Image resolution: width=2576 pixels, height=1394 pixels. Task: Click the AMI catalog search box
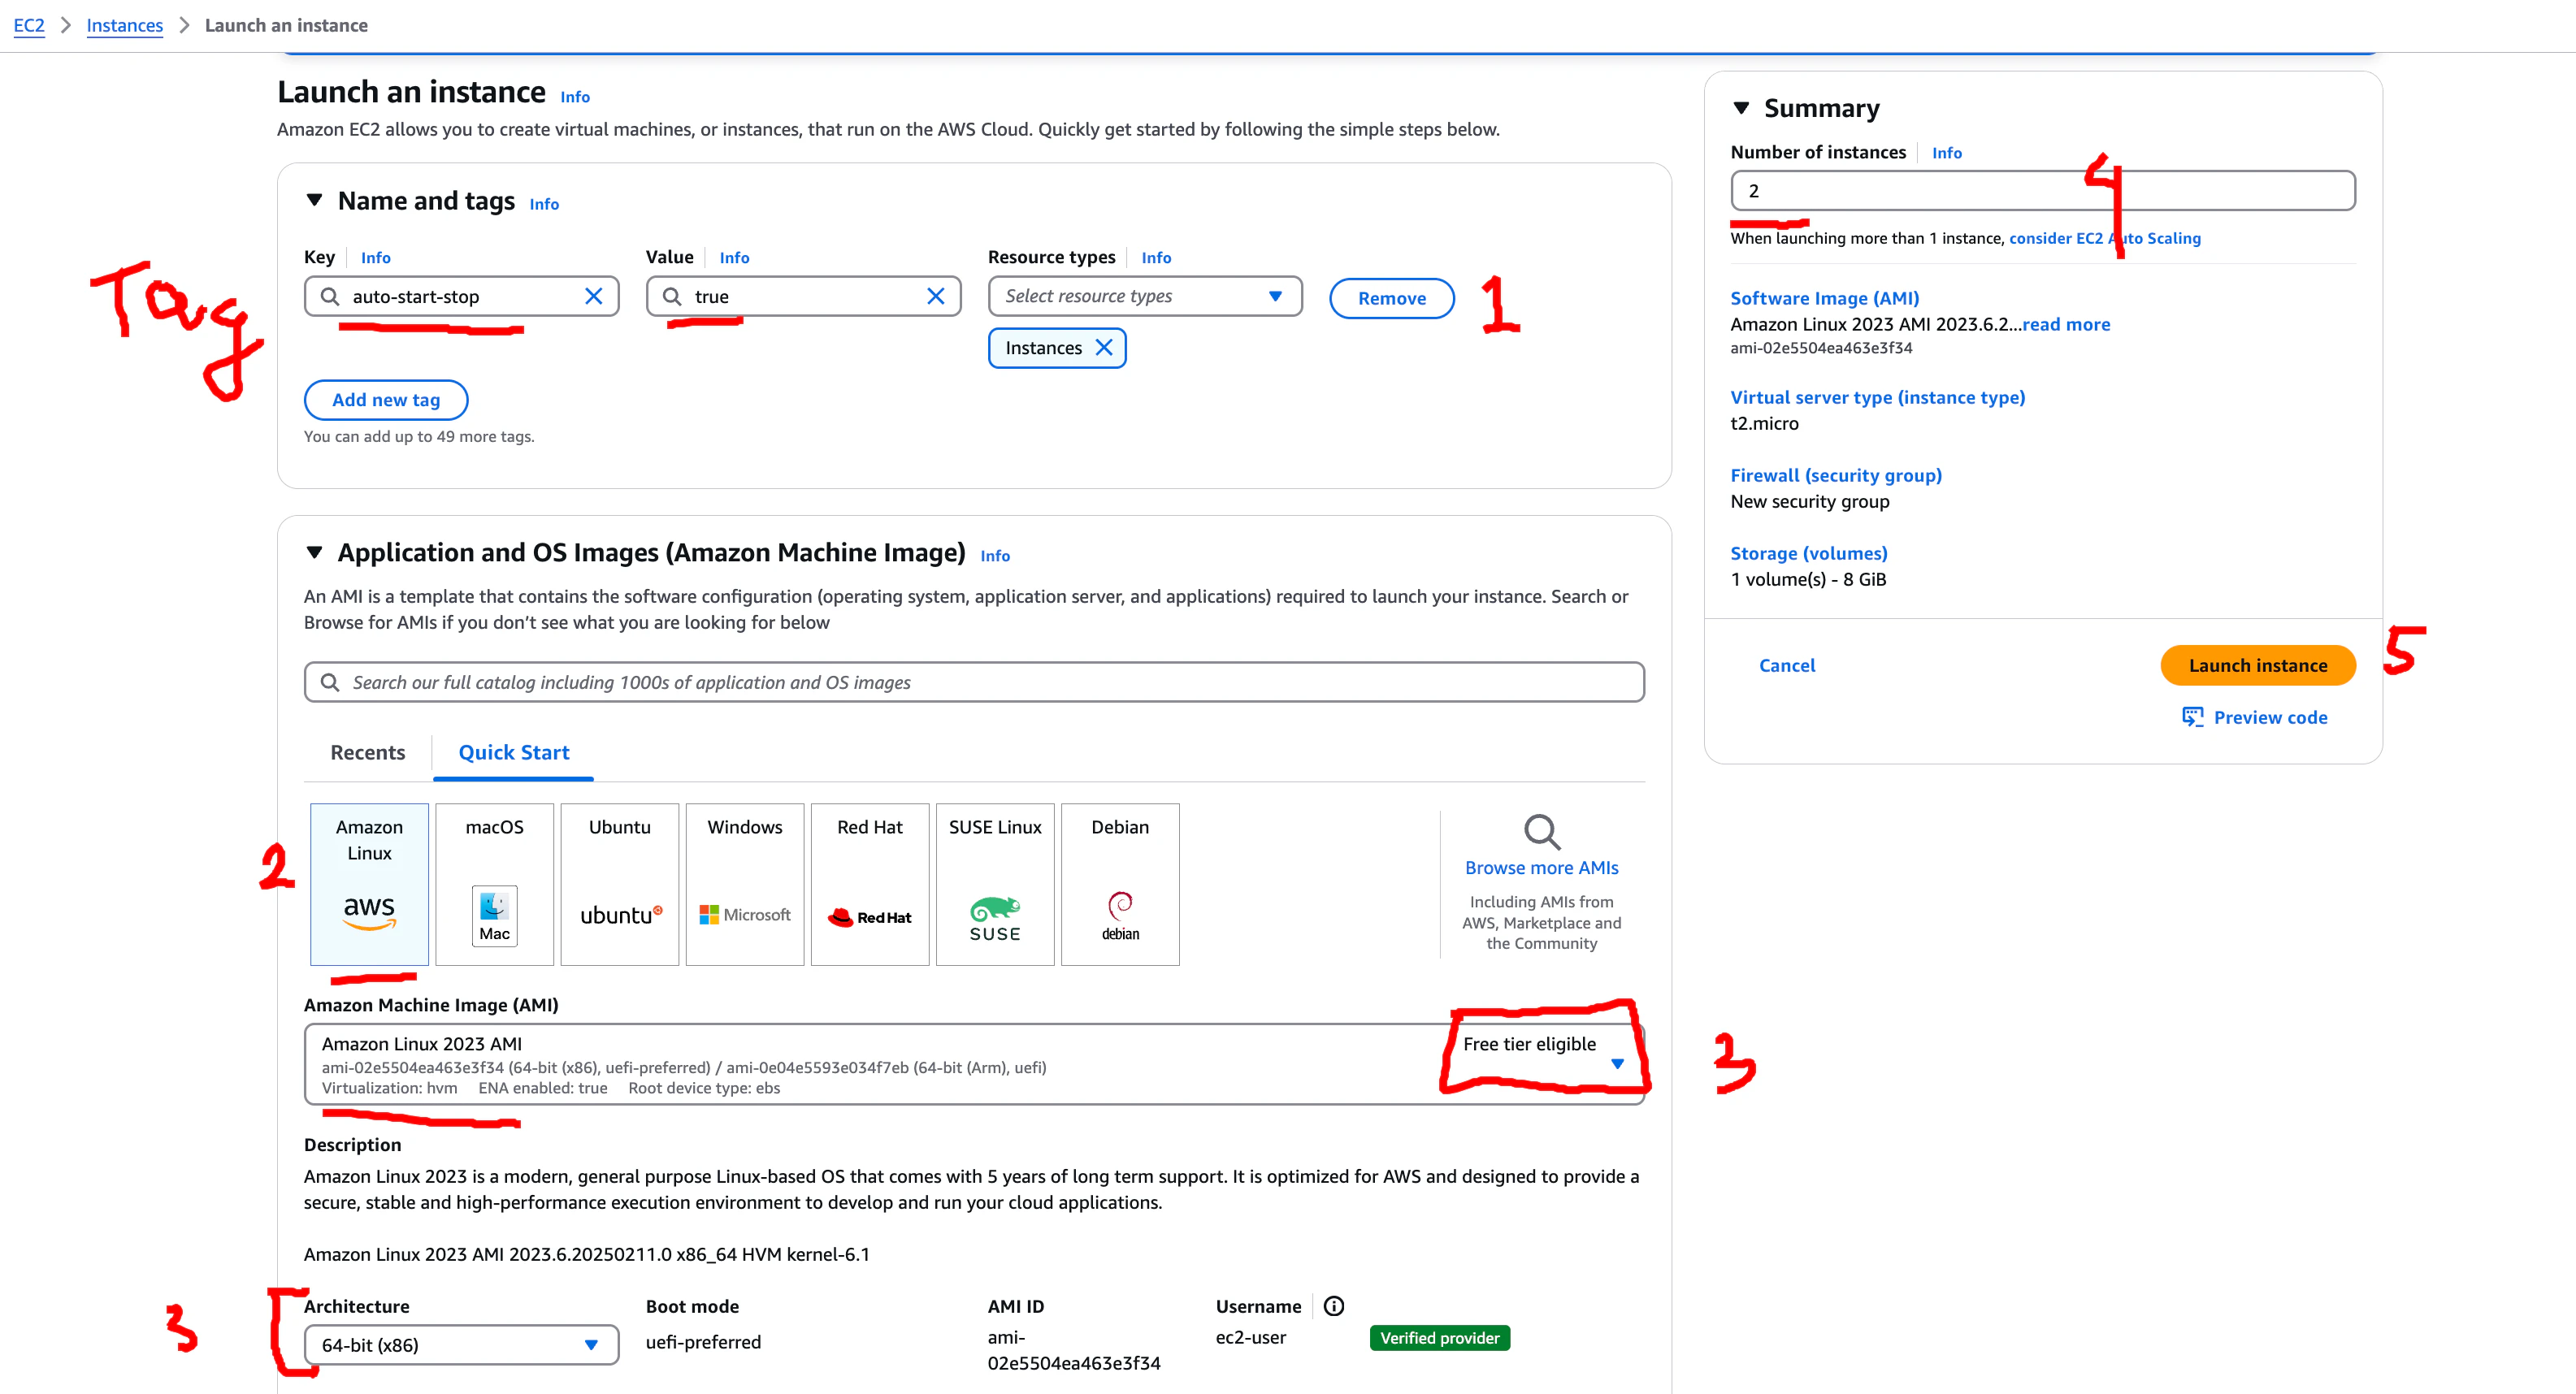974,682
